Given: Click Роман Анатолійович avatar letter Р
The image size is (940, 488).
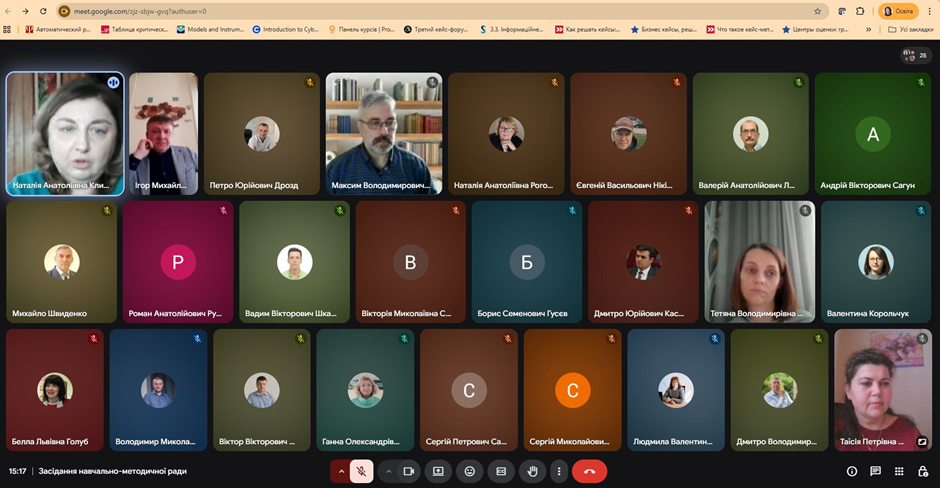Looking at the screenshot, I should tap(178, 262).
